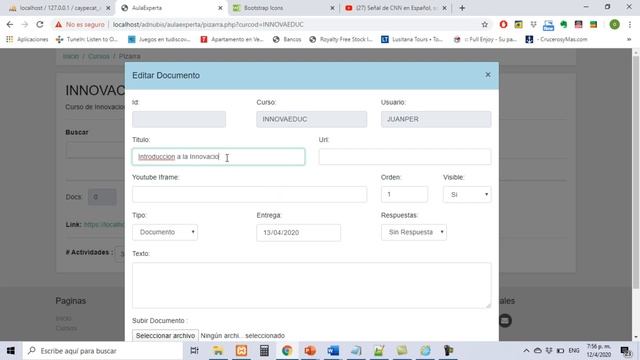Open Aplicaciones bookmarks shortcut

(27, 39)
